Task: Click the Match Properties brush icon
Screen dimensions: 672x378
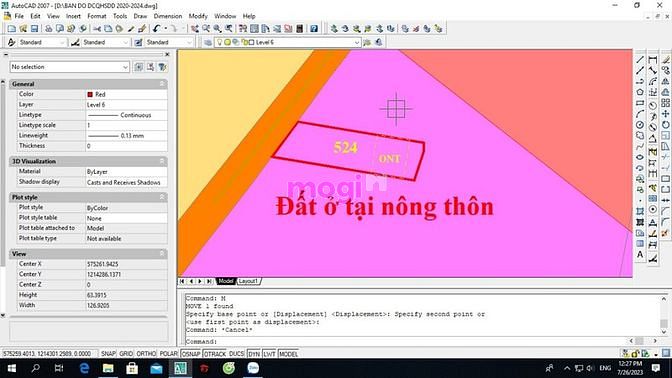Action: coord(142,29)
